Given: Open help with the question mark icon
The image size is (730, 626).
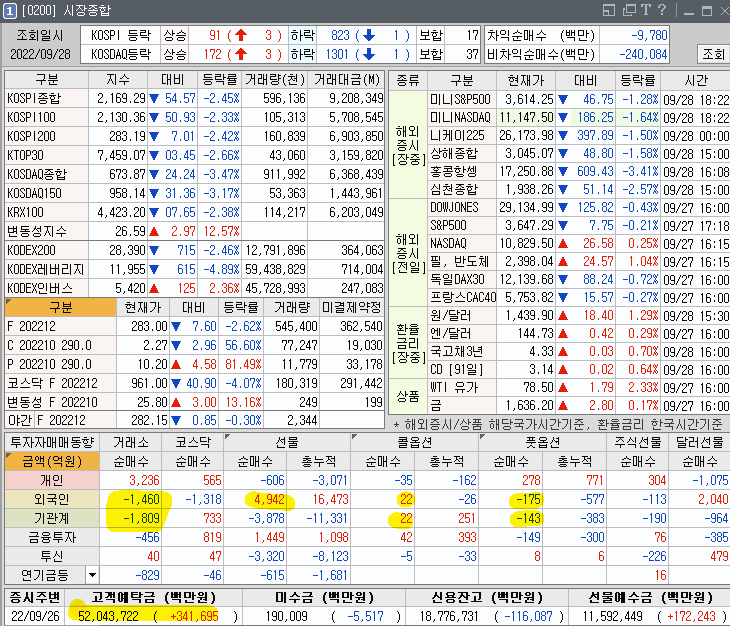Looking at the screenshot, I should pos(662,9).
